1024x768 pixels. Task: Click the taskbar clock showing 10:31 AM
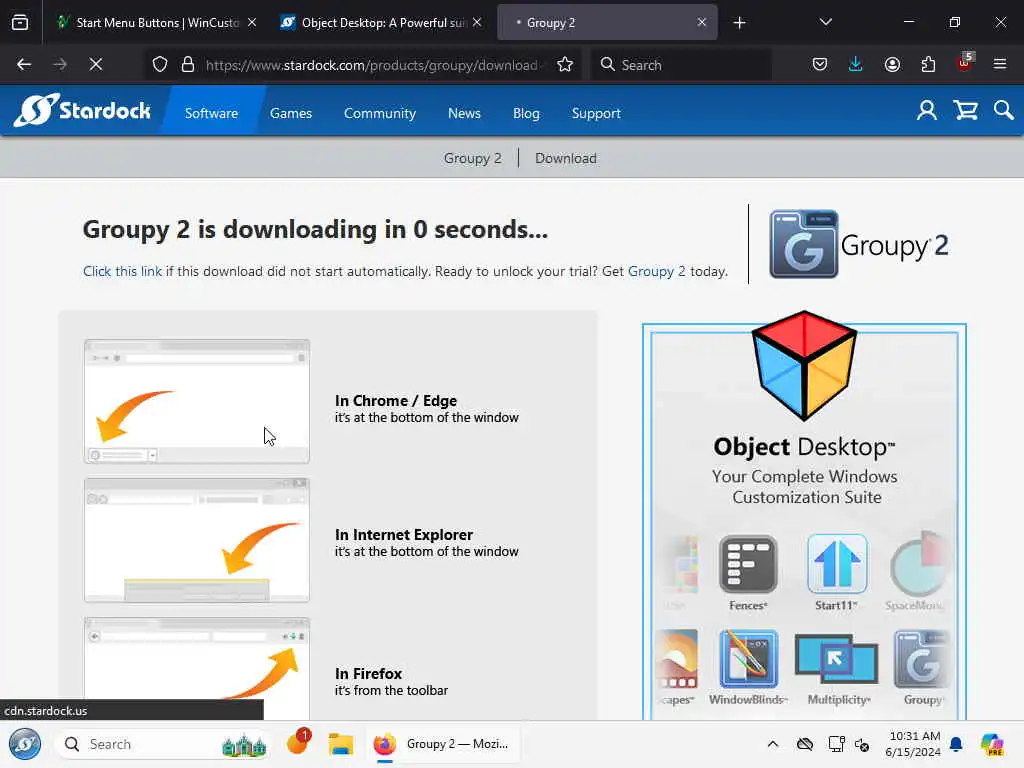[x=913, y=744]
